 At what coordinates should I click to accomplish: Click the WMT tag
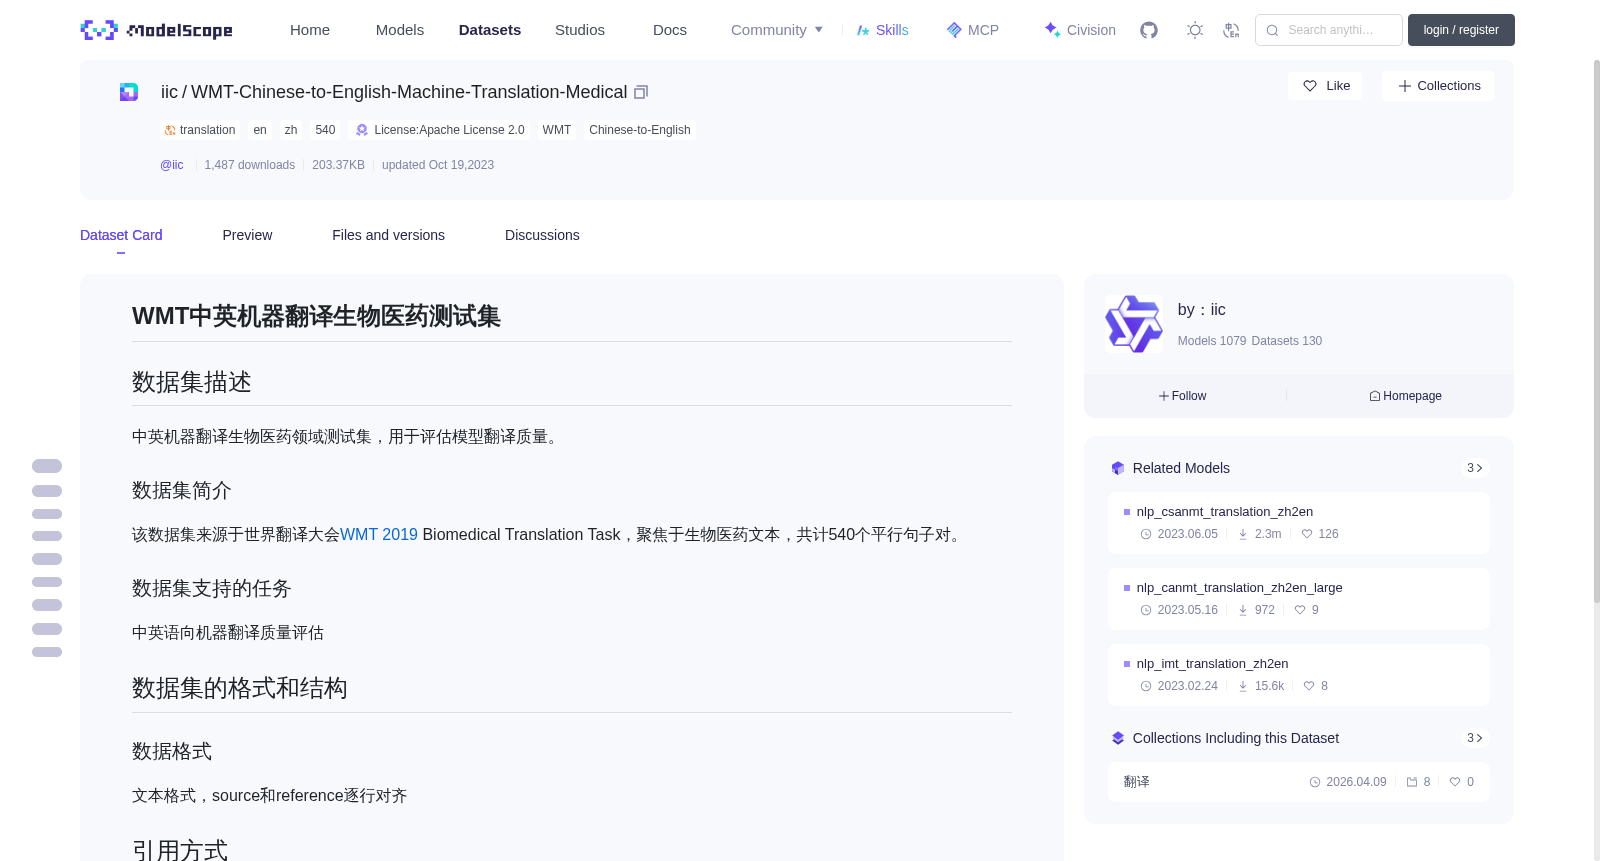[557, 130]
